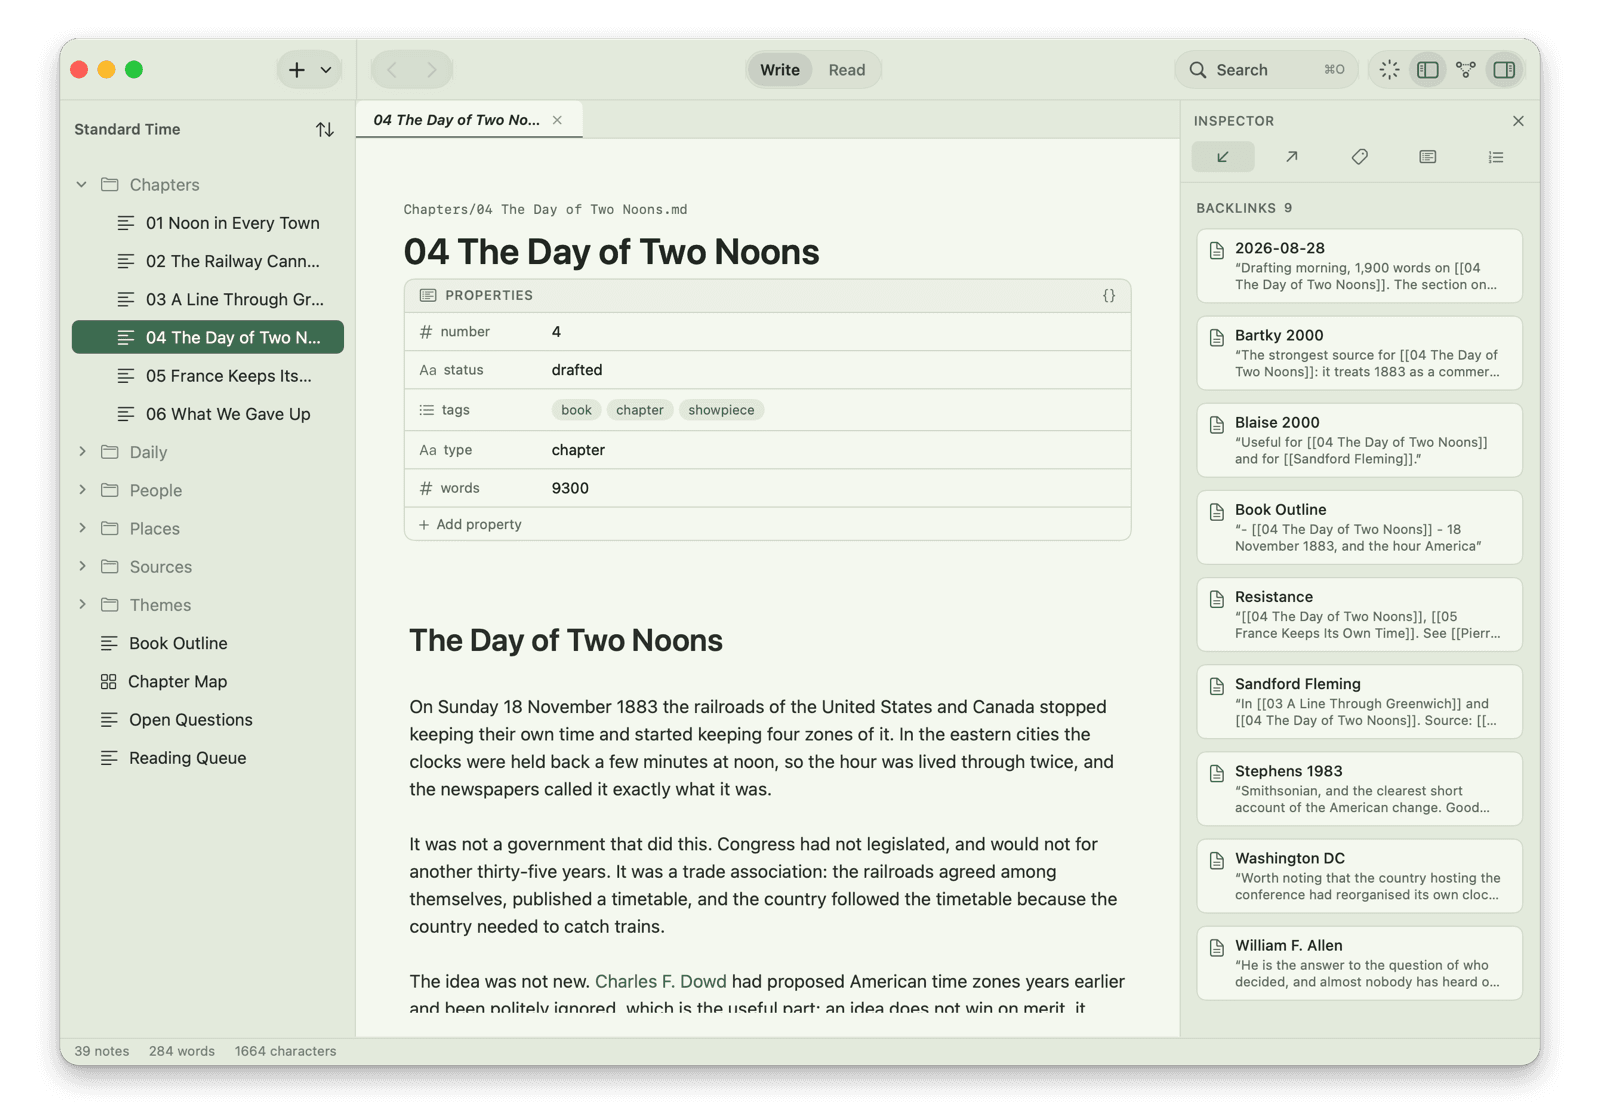Go forward with the right arrow
Image resolution: width=1600 pixels, height=1118 pixels.
click(432, 70)
